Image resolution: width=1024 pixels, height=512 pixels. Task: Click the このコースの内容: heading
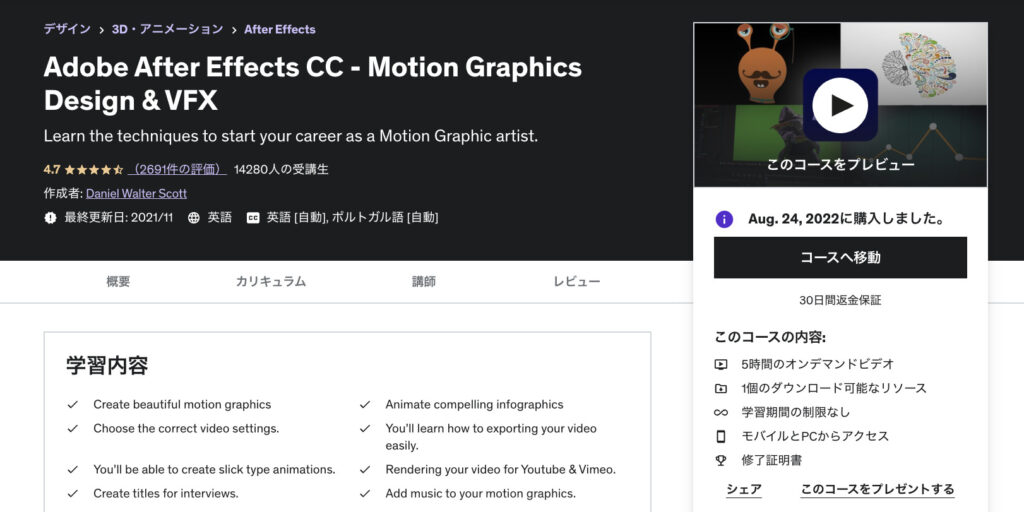pos(770,338)
